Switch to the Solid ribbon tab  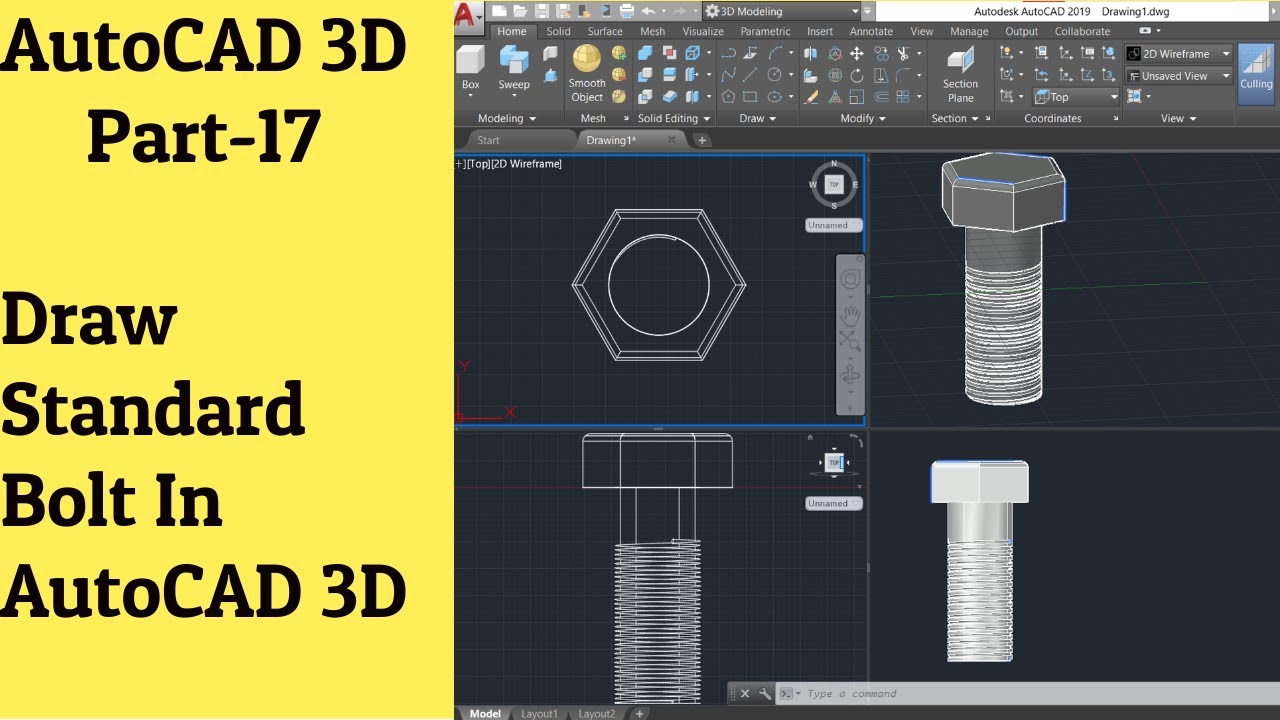(x=558, y=31)
